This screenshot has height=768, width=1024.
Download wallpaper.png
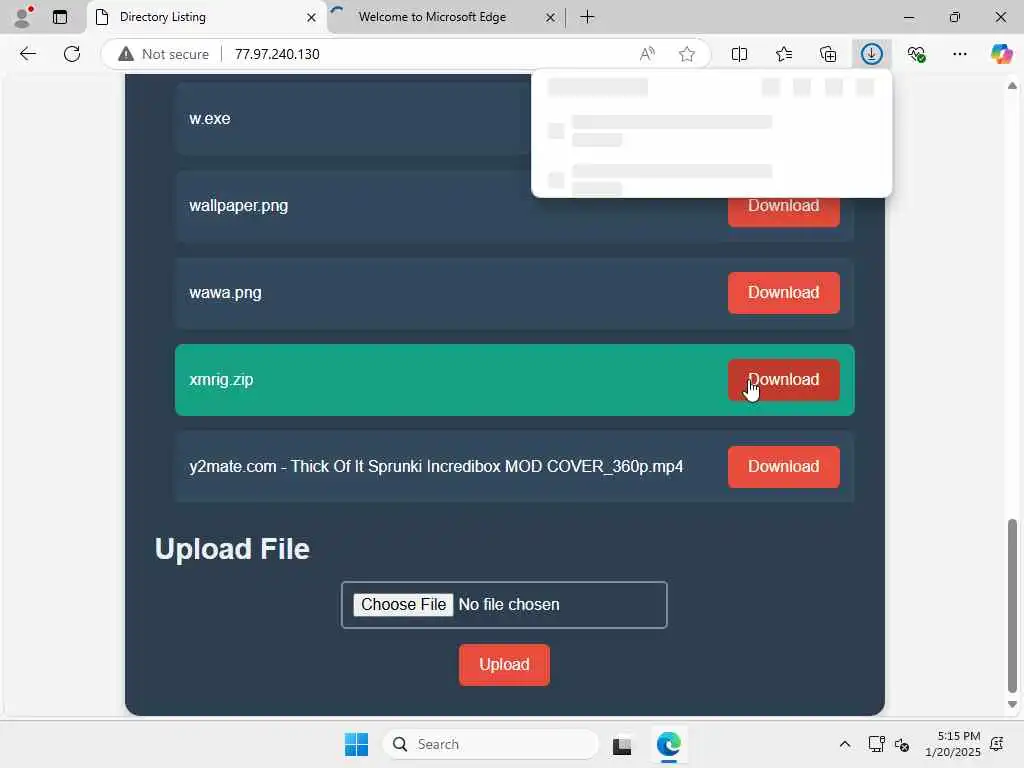[x=784, y=206]
